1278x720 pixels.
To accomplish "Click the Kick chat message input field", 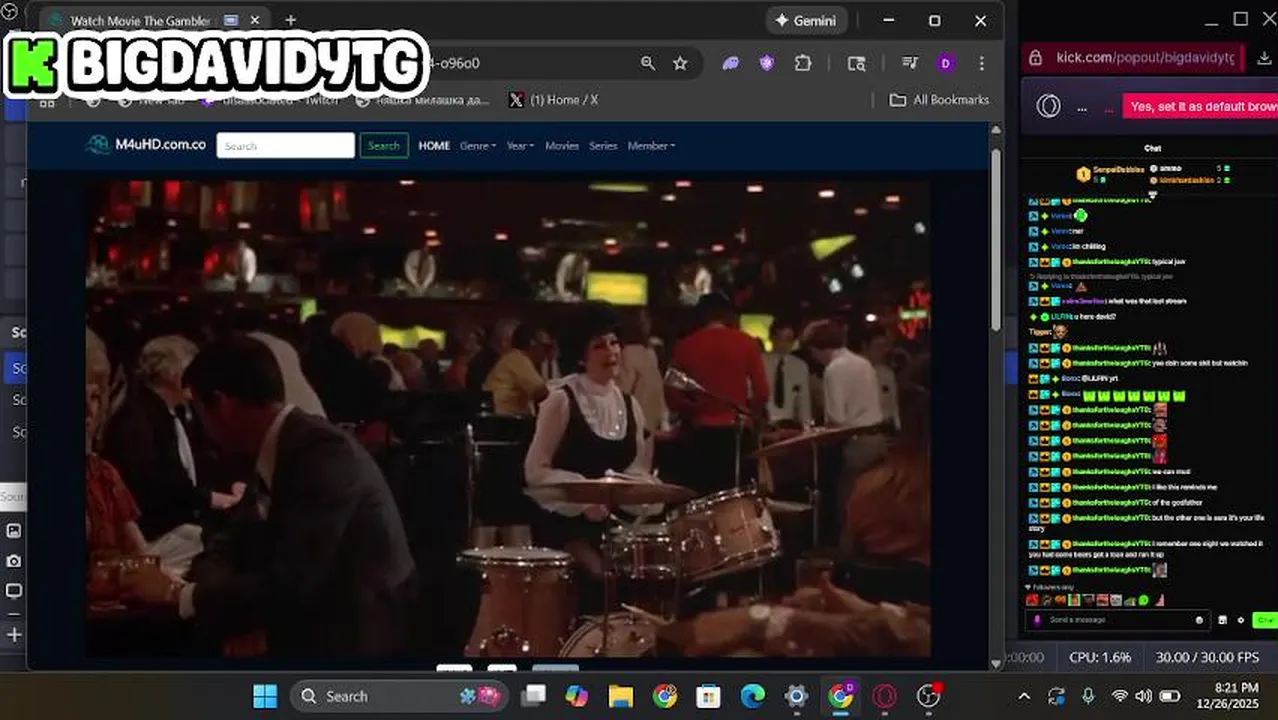I will (1119, 620).
